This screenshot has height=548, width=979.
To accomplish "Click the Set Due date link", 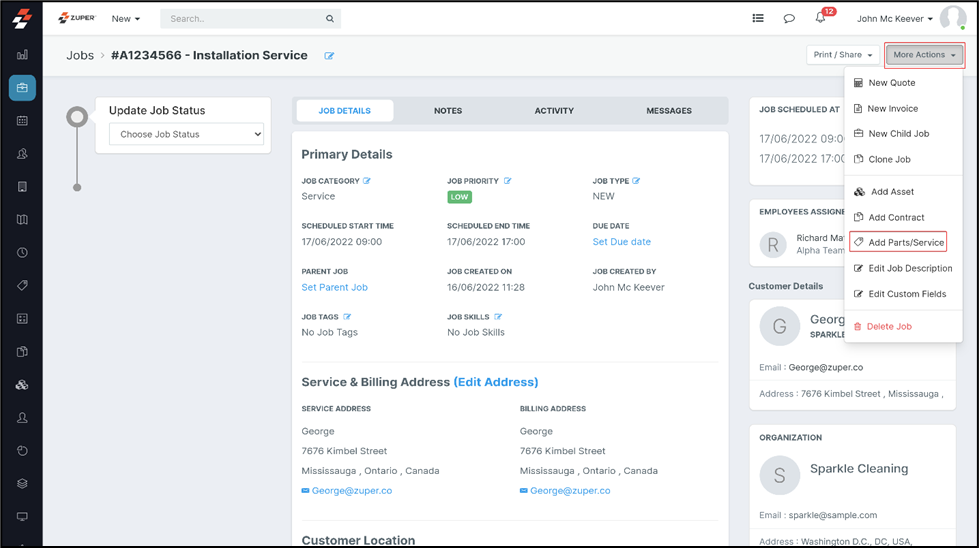I will [621, 242].
